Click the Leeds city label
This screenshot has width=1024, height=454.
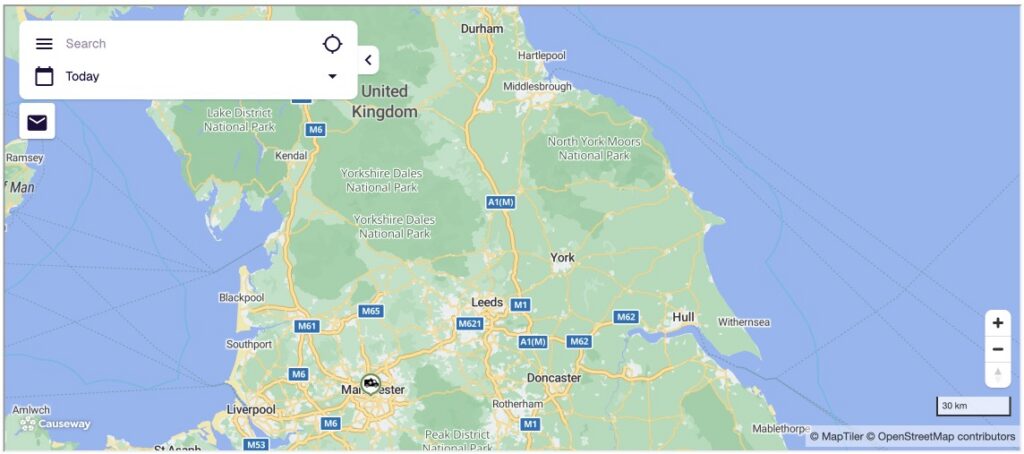[487, 302]
